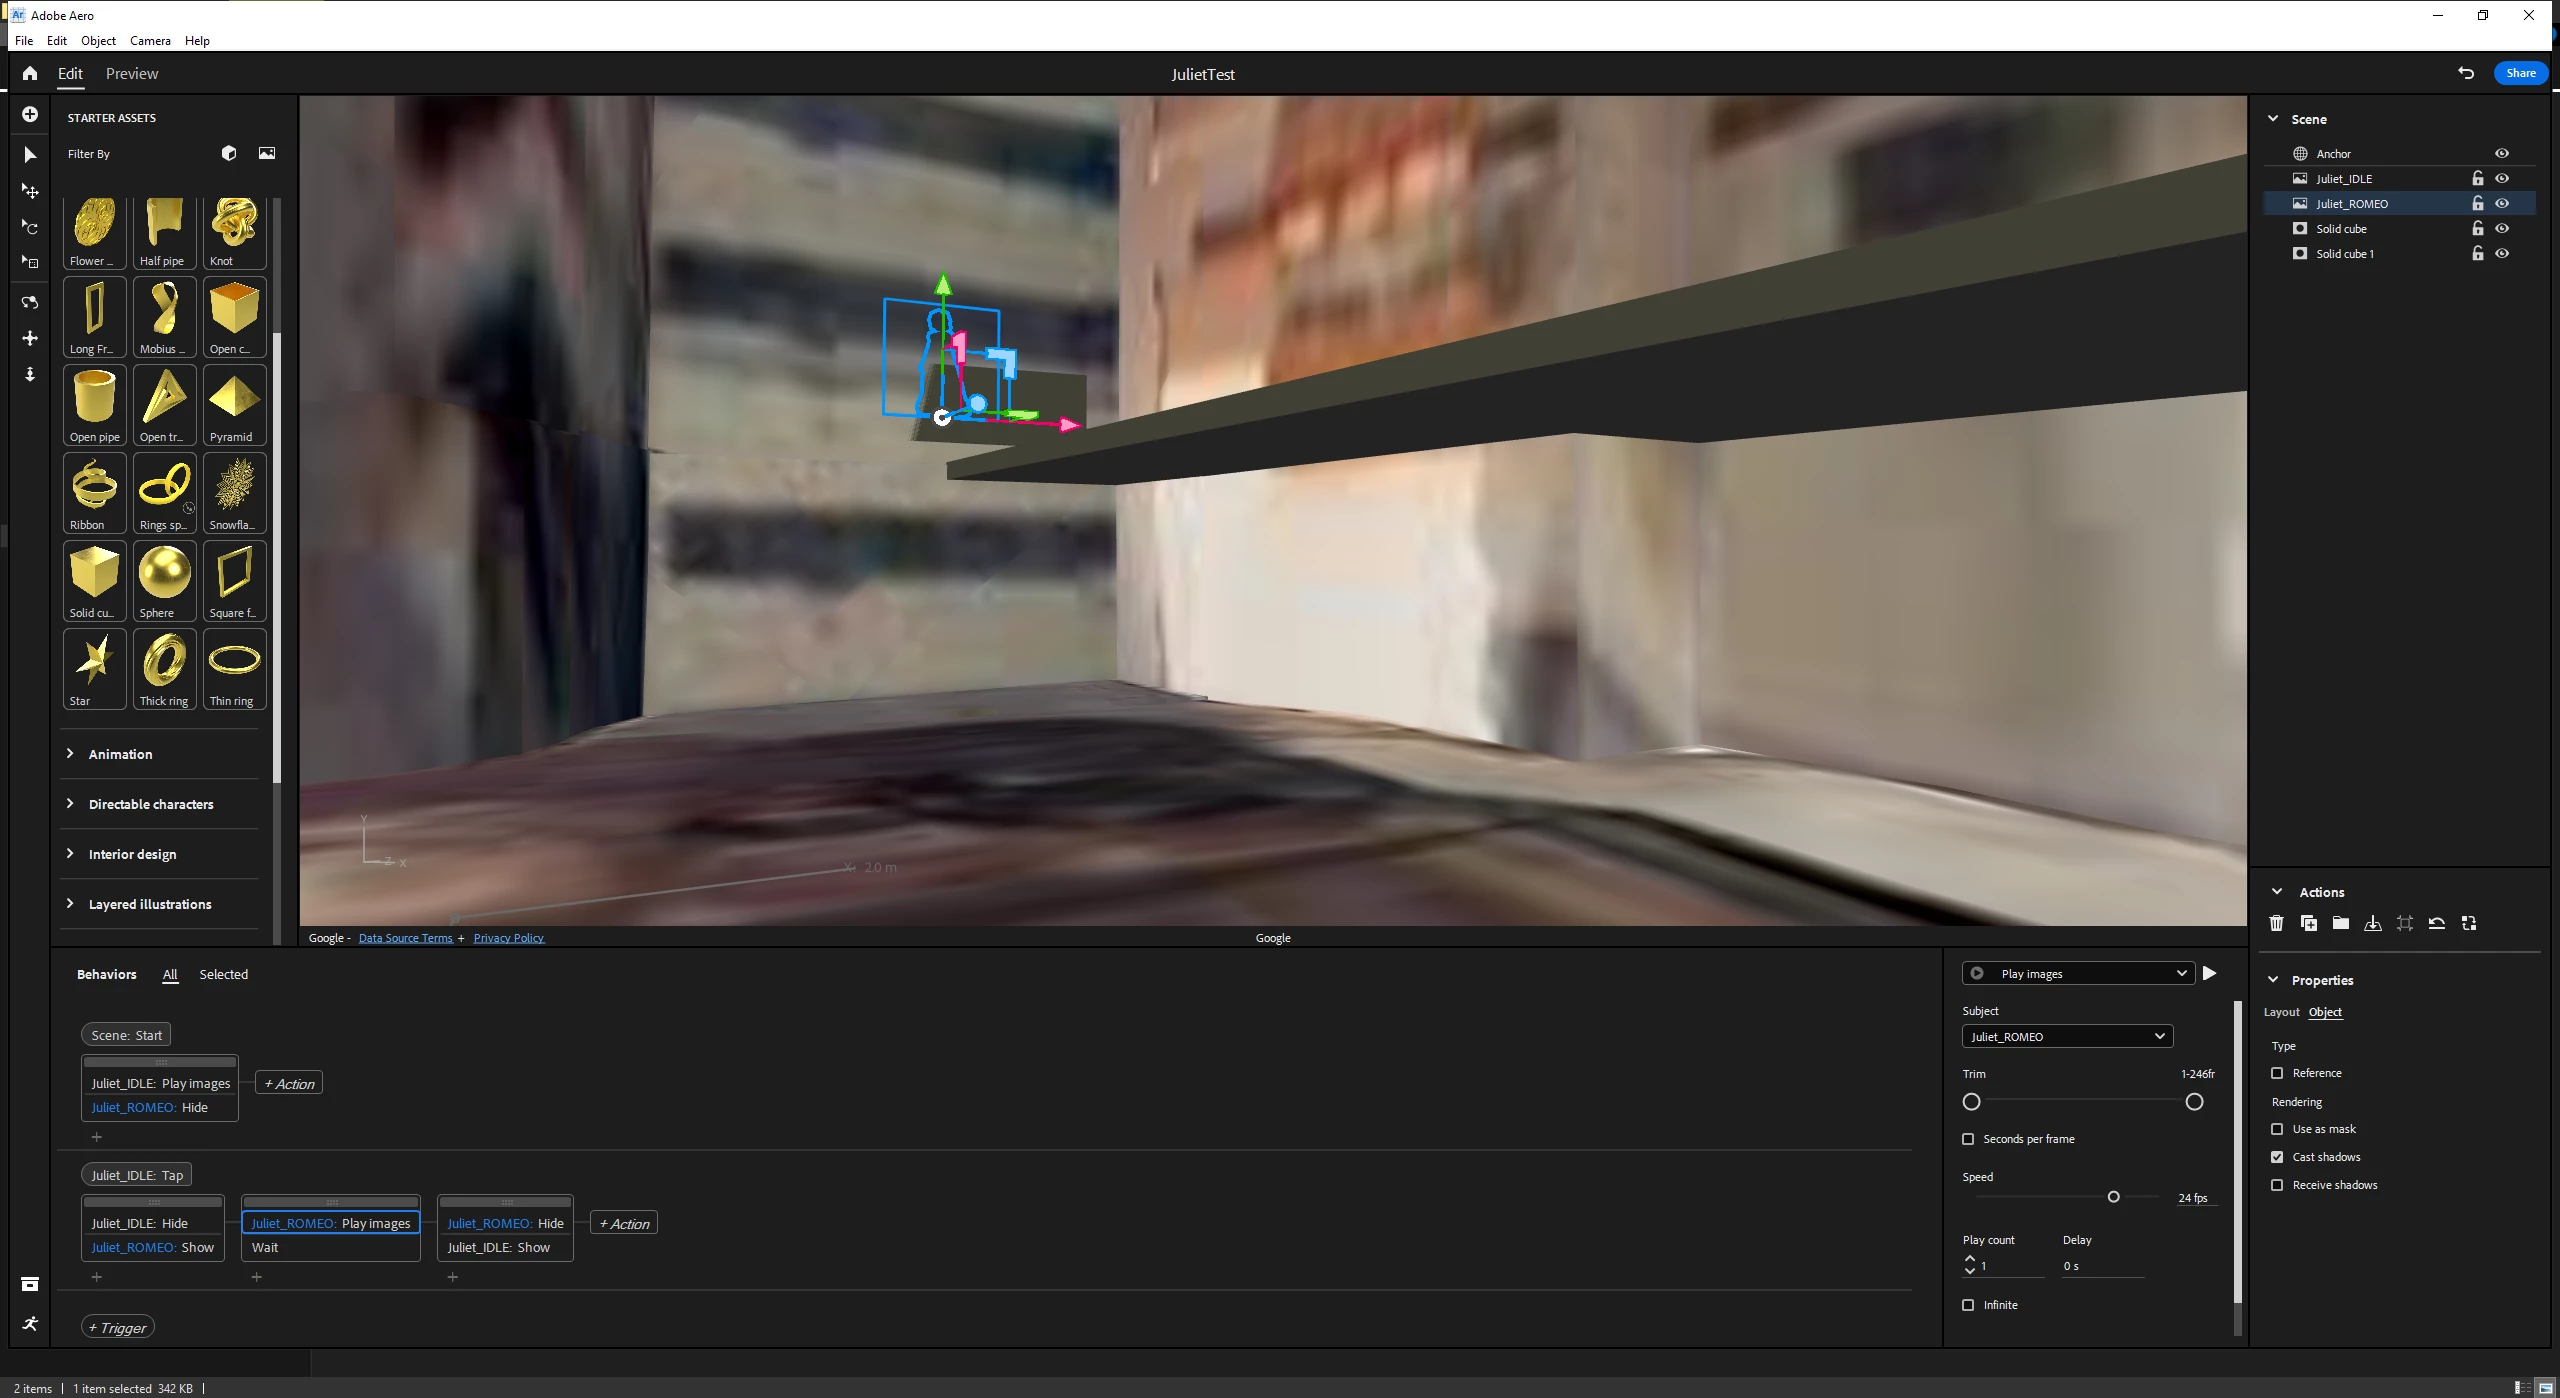2560x1398 pixels.
Task: Enable the Infinite checkbox
Action: pyautogui.click(x=1969, y=1305)
